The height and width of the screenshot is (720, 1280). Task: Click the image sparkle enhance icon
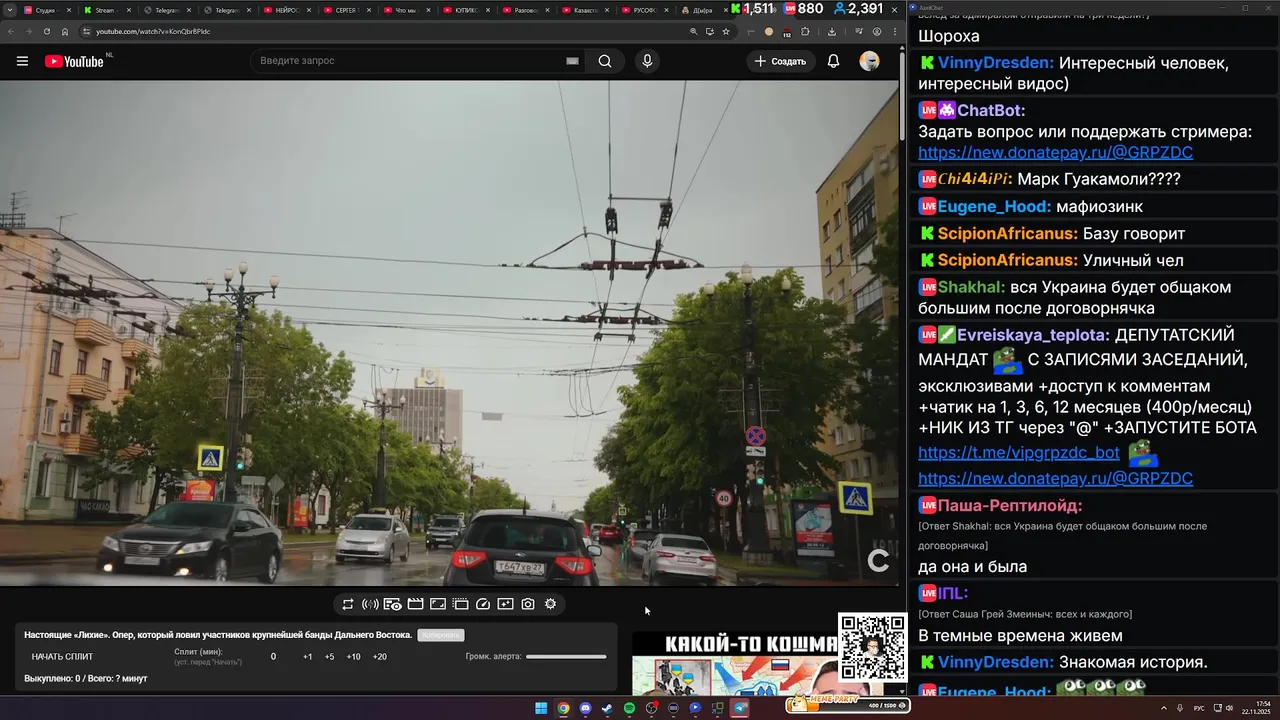pyautogui.click(x=505, y=604)
